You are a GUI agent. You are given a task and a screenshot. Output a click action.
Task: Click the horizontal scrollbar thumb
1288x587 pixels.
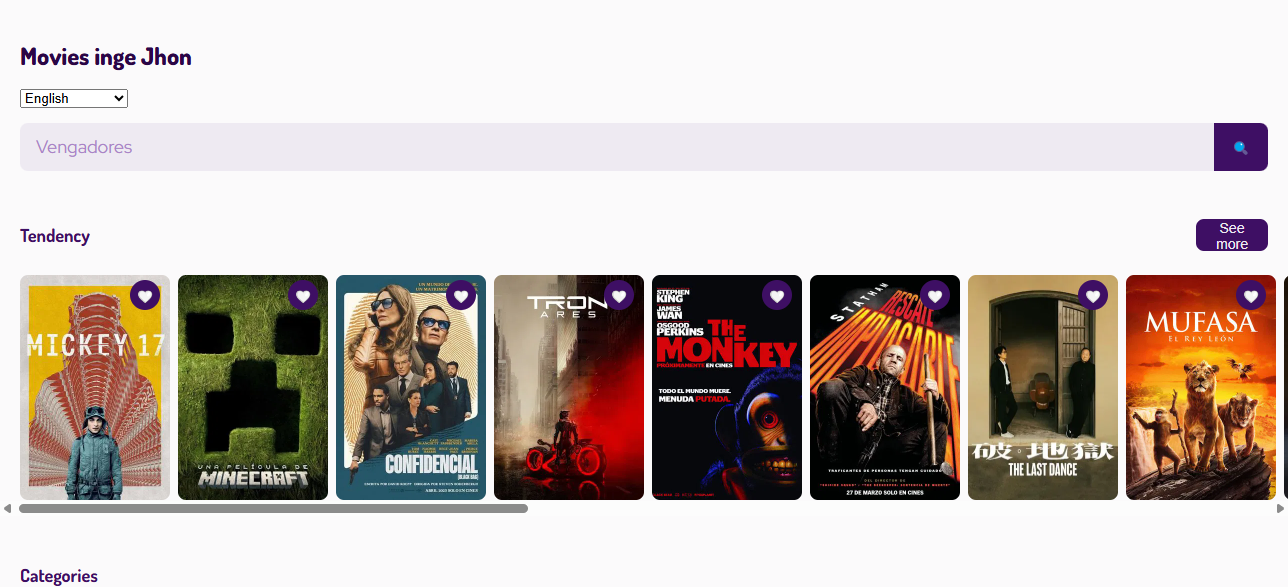click(x=273, y=509)
